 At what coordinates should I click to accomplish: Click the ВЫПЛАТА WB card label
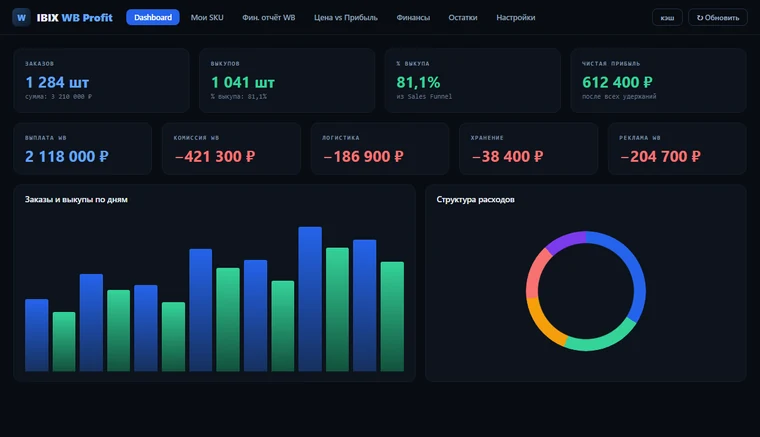pos(46,138)
